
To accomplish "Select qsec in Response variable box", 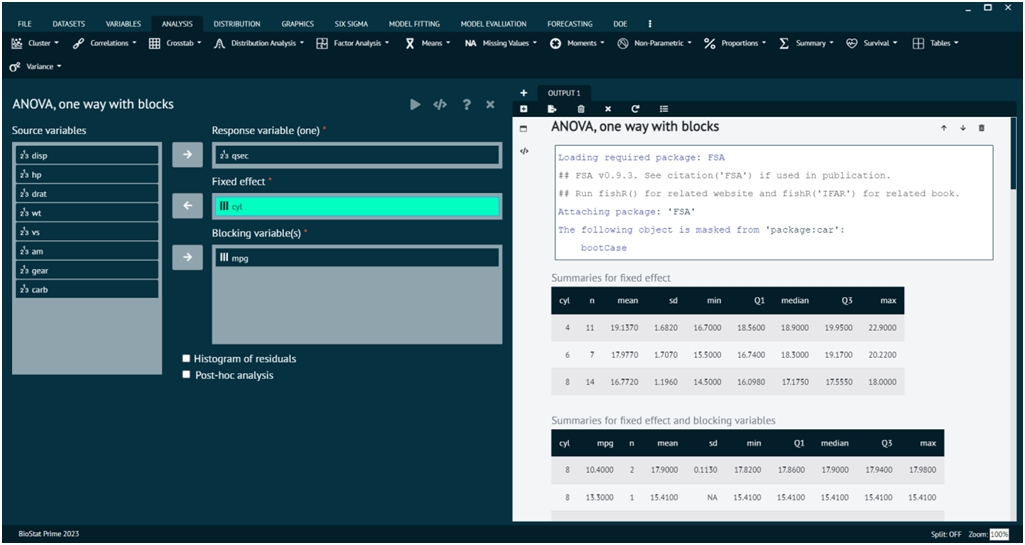I will 357,156.
